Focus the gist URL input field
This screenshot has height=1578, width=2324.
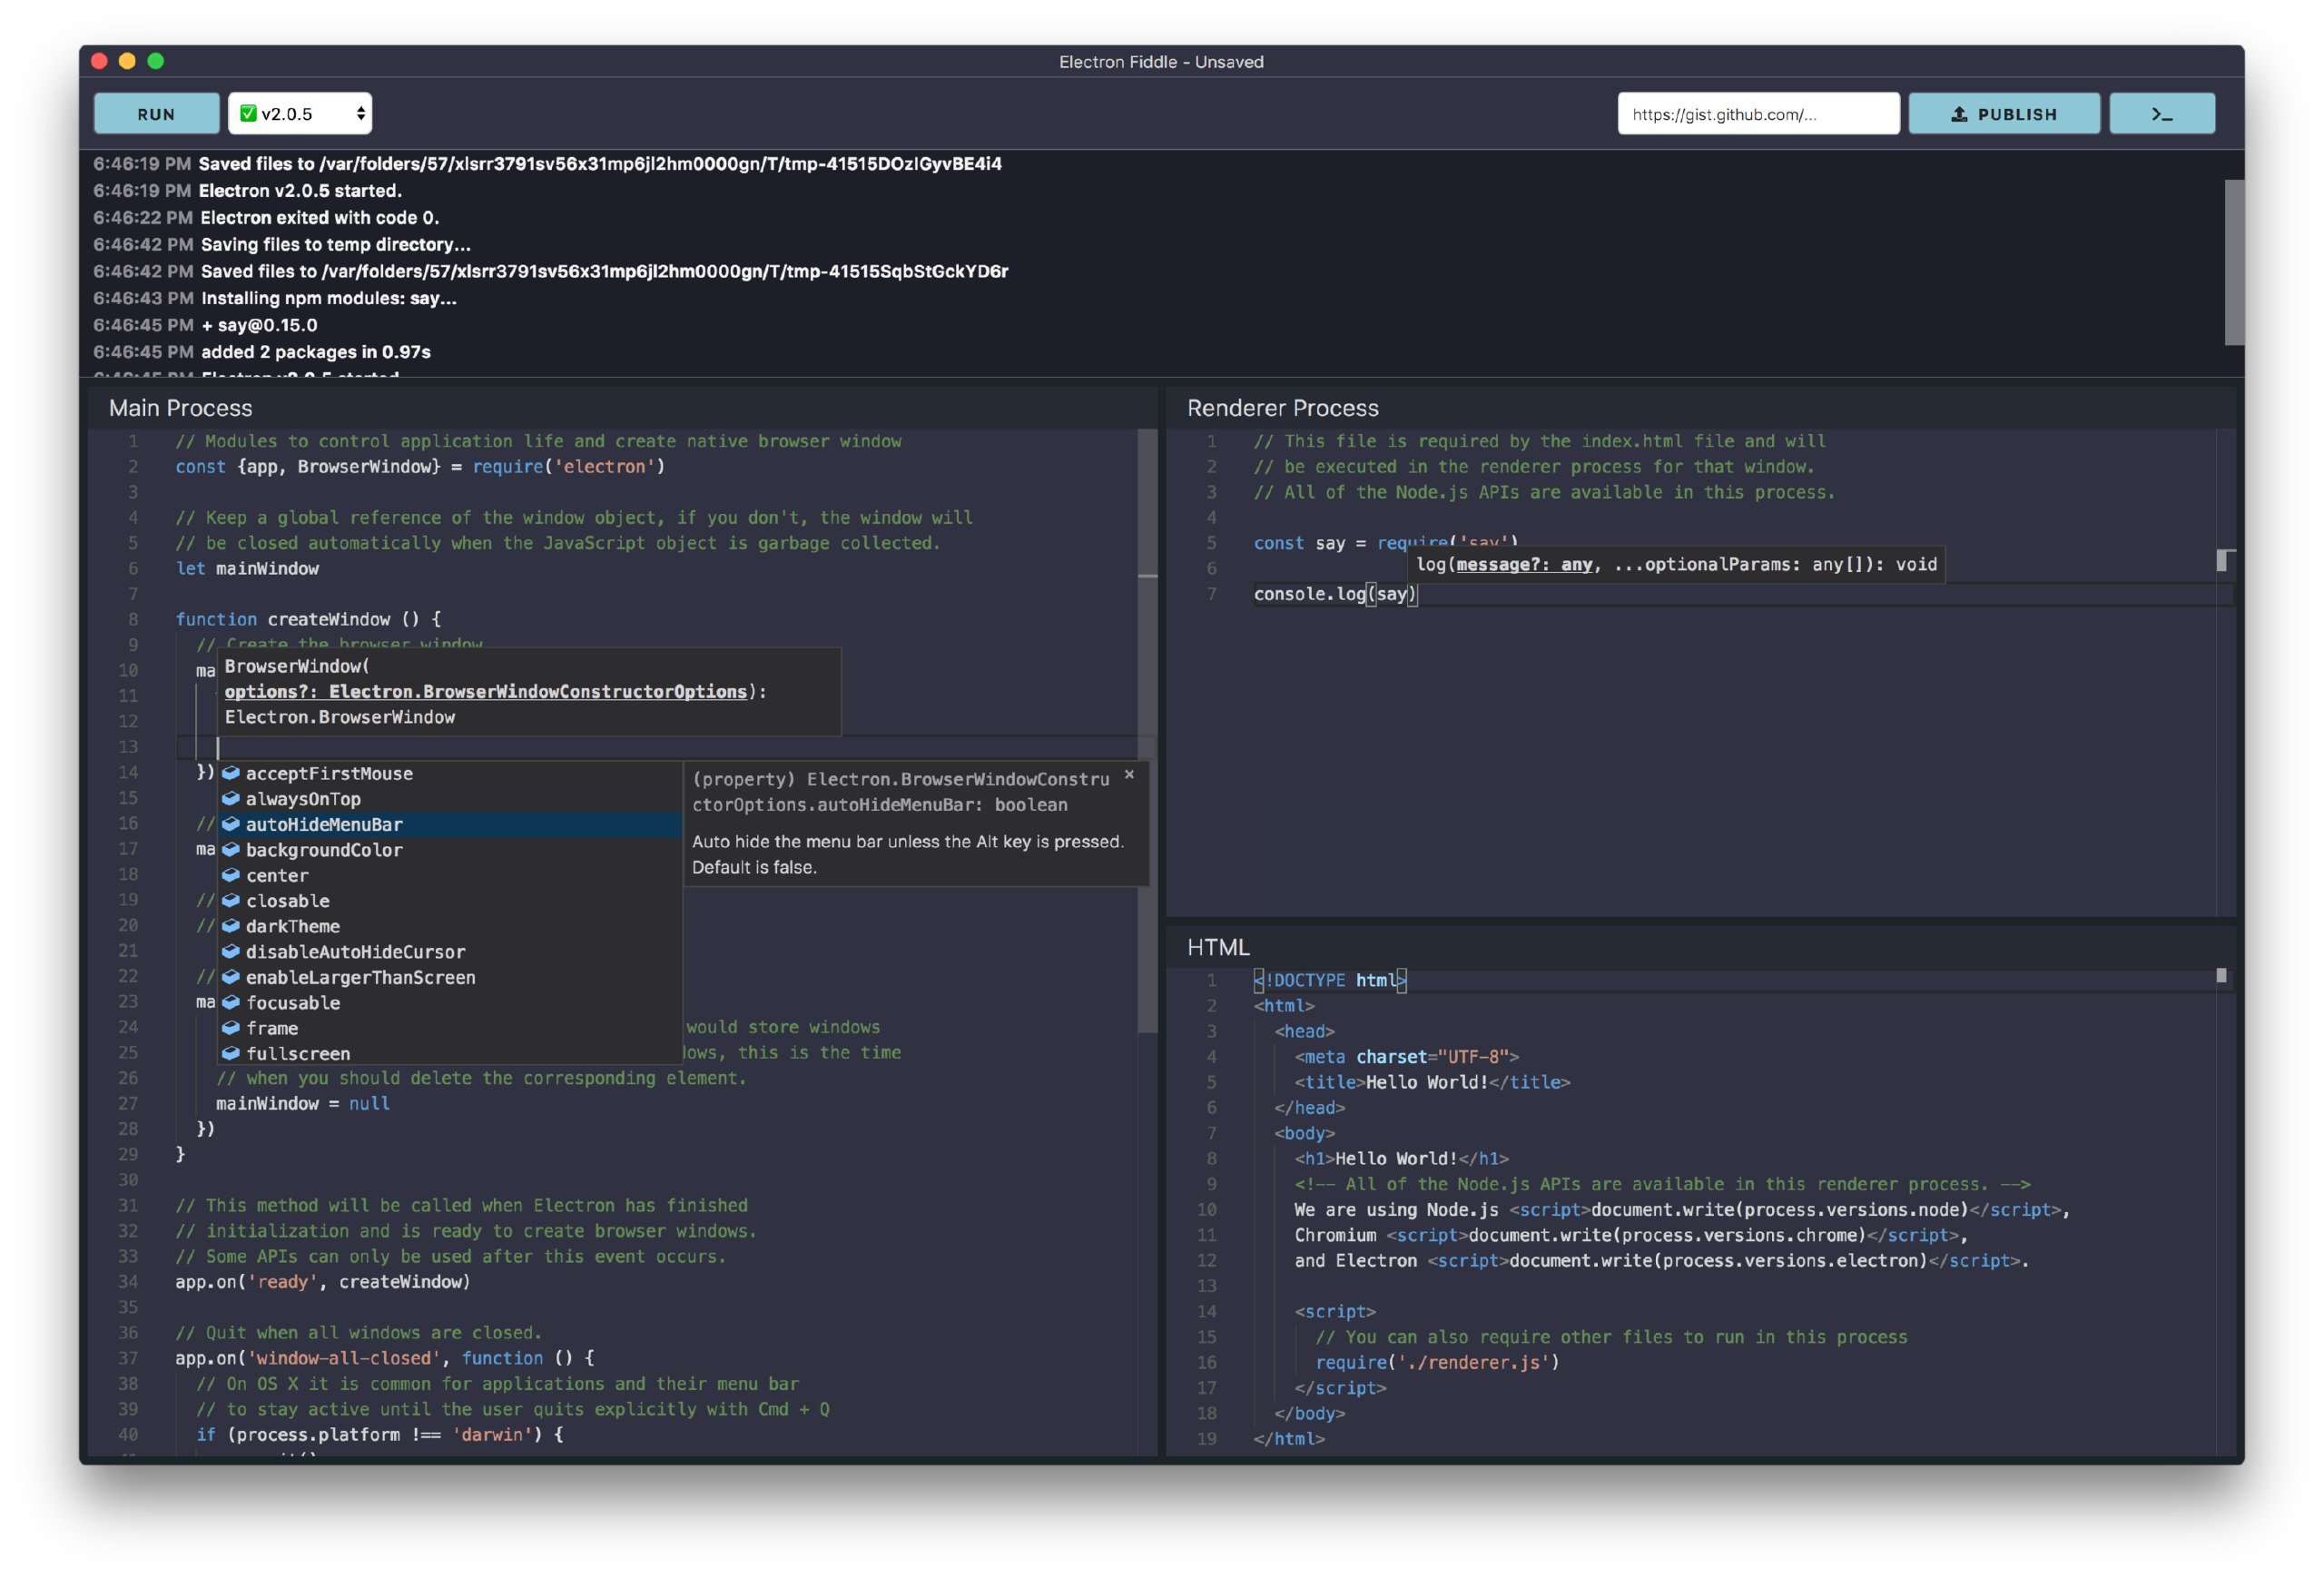[x=1758, y=114]
